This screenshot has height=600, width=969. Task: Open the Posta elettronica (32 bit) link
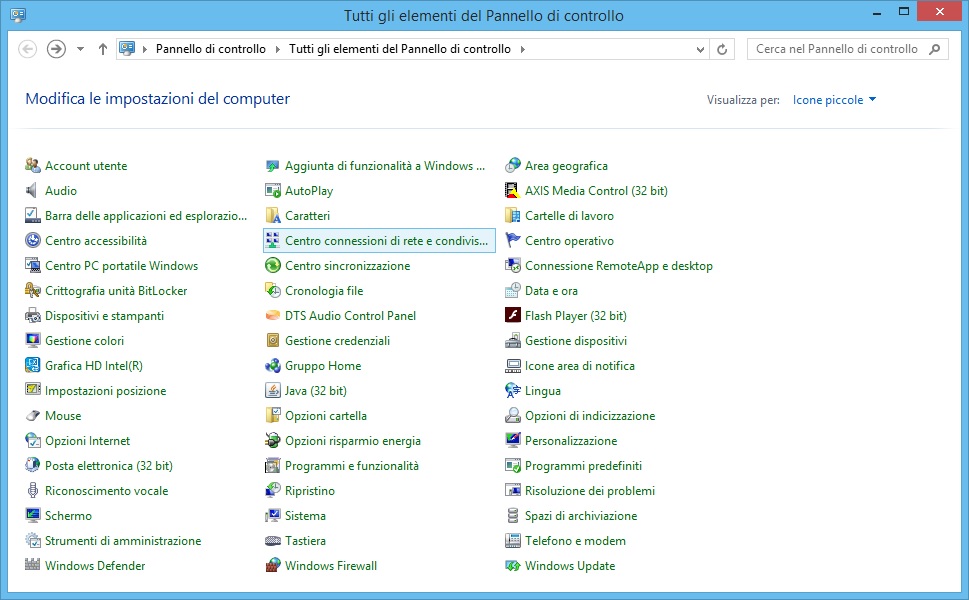click(109, 466)
